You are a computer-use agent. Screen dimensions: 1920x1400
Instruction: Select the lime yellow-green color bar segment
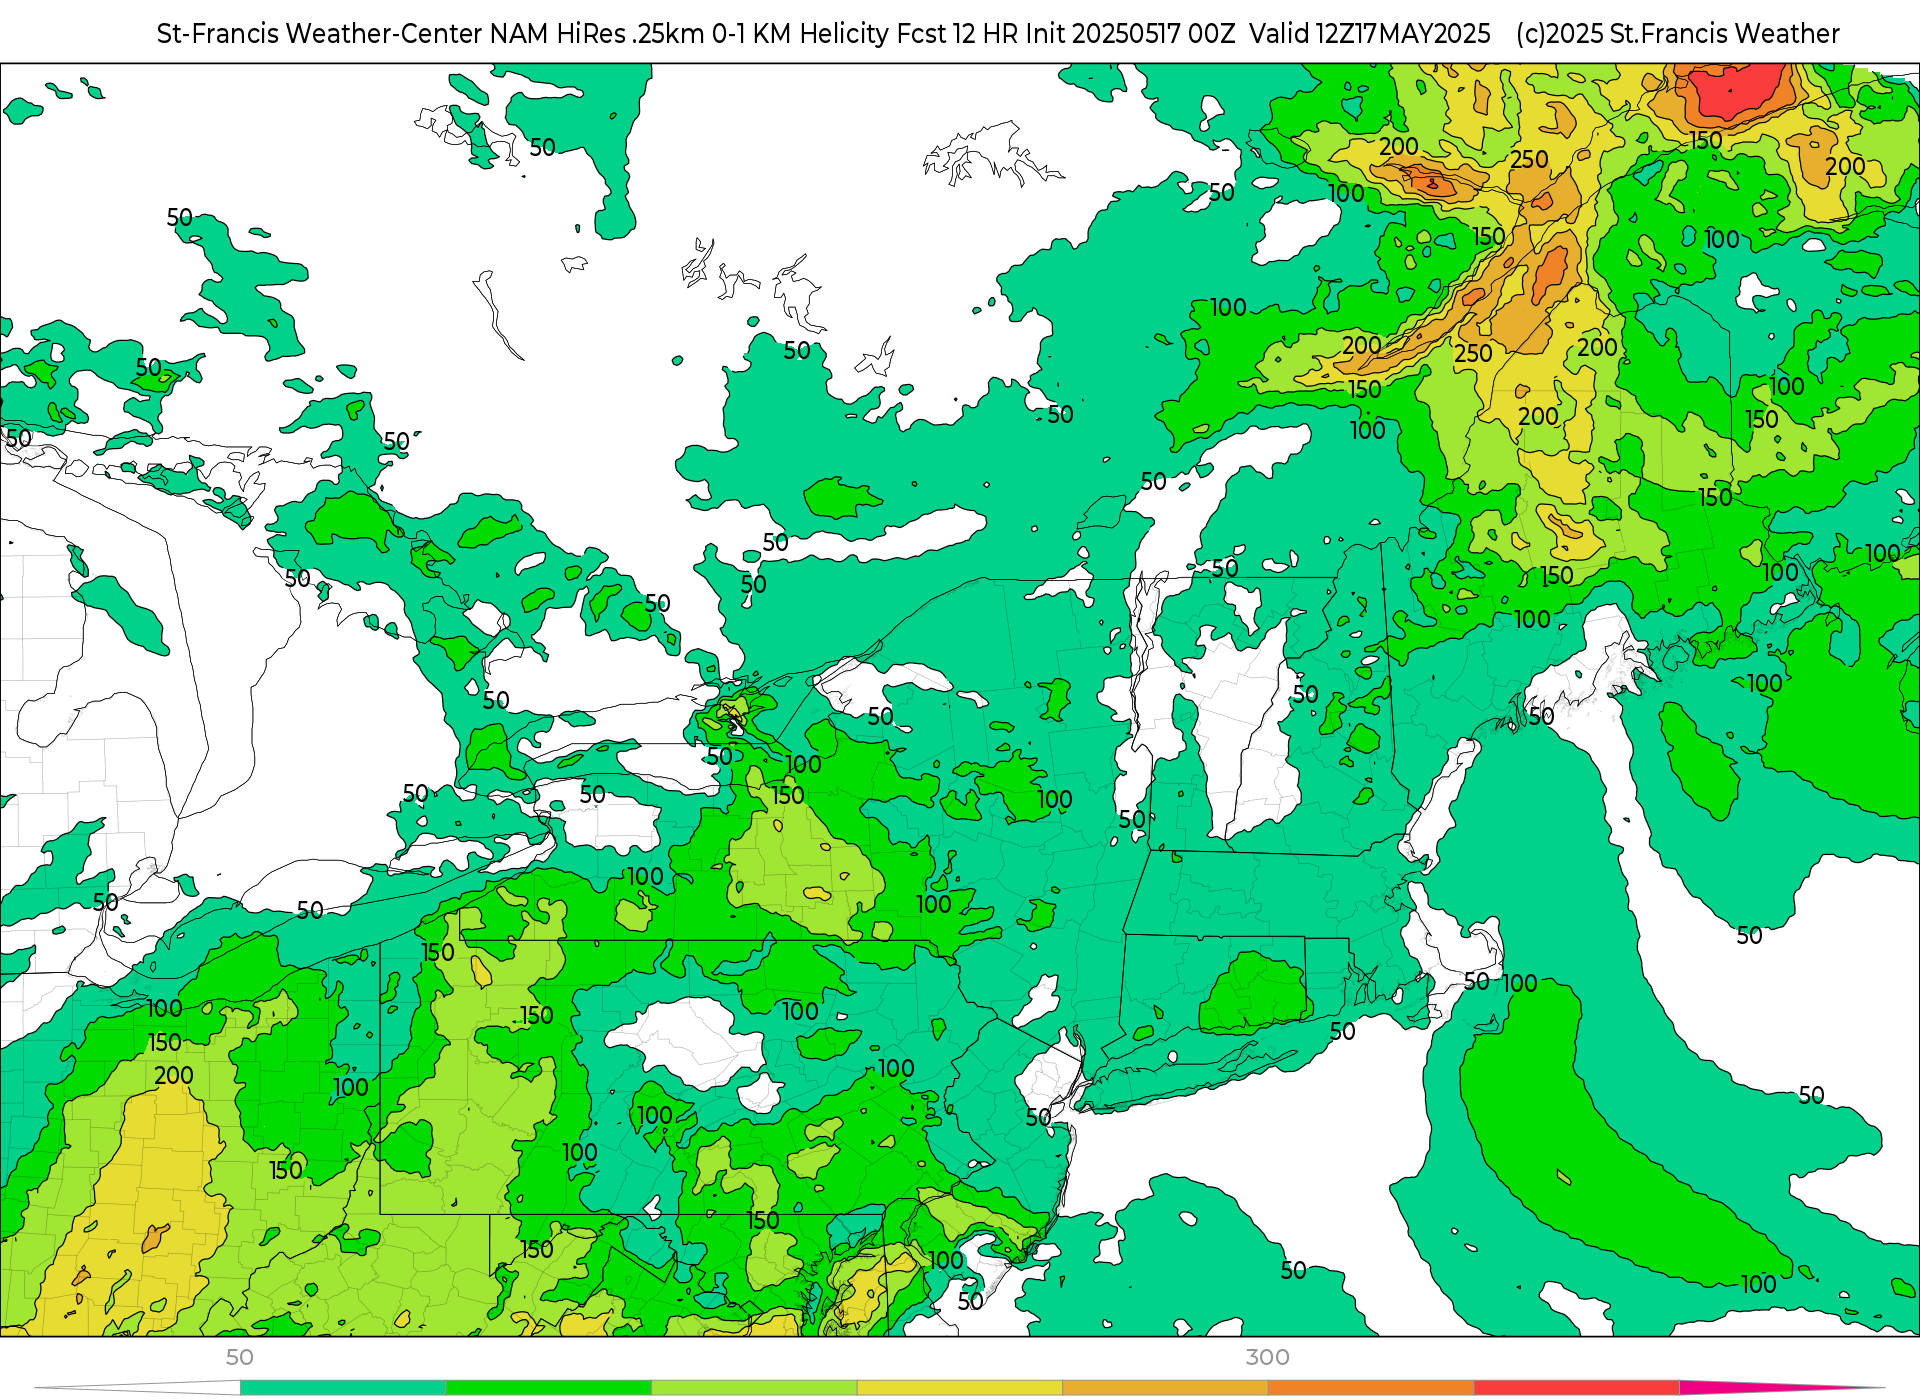754,1388
